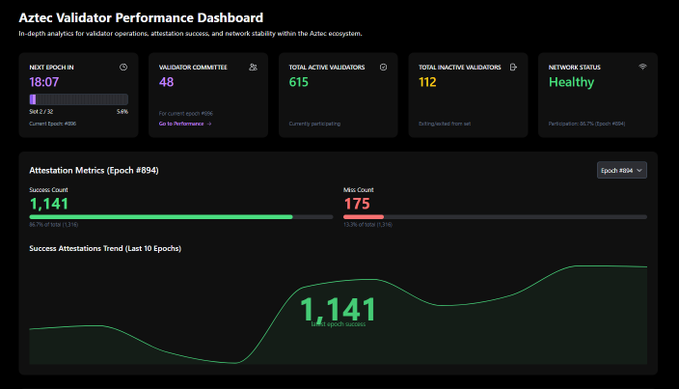Viewport: 679px width, 389px height.
Task: Click the Current Epoch label under slot progress
Action: tap(52, 124)
